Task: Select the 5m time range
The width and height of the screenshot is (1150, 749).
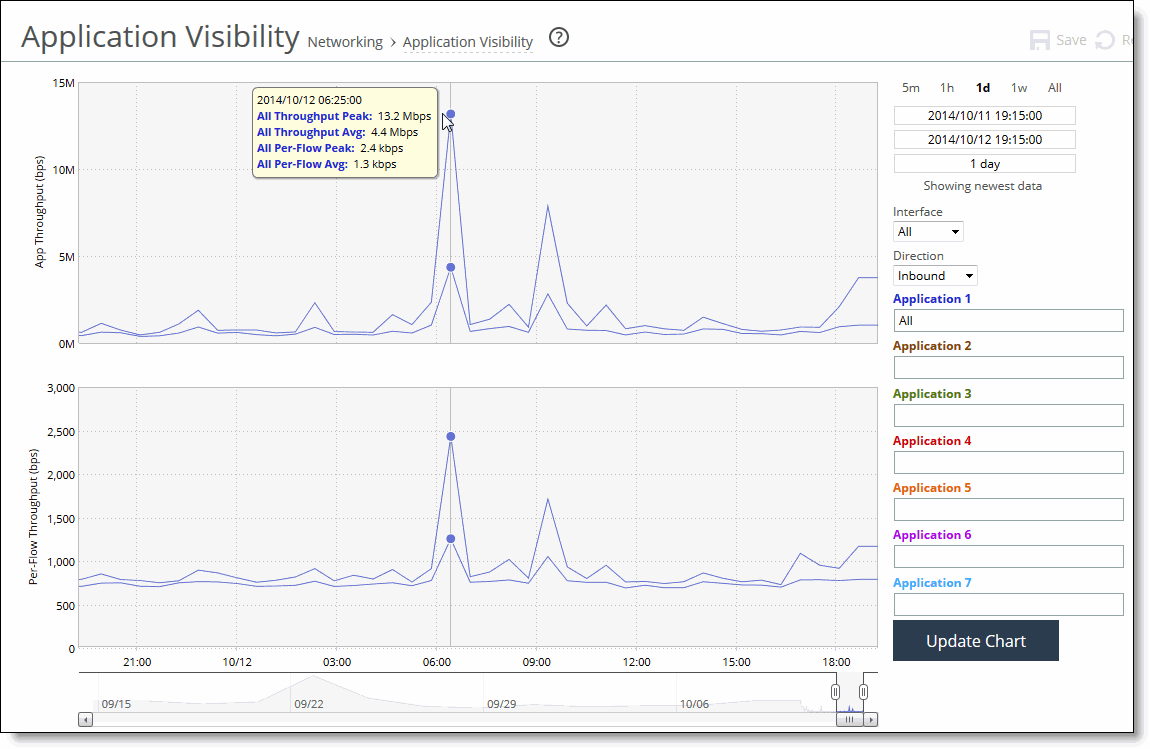Action: click(910, 88)
